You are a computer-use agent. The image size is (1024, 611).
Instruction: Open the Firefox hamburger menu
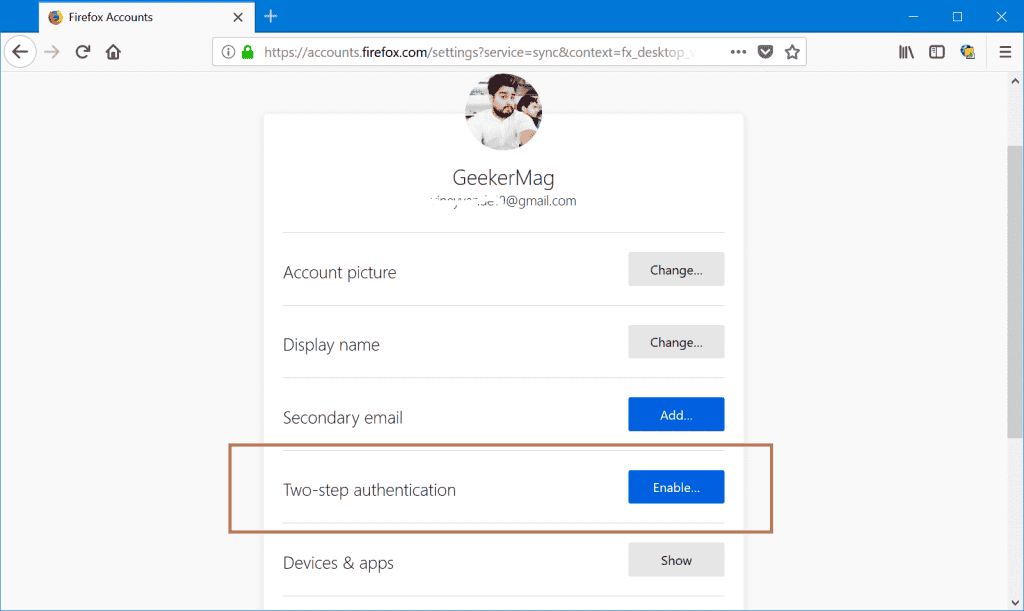click(x=1005, y=52)
